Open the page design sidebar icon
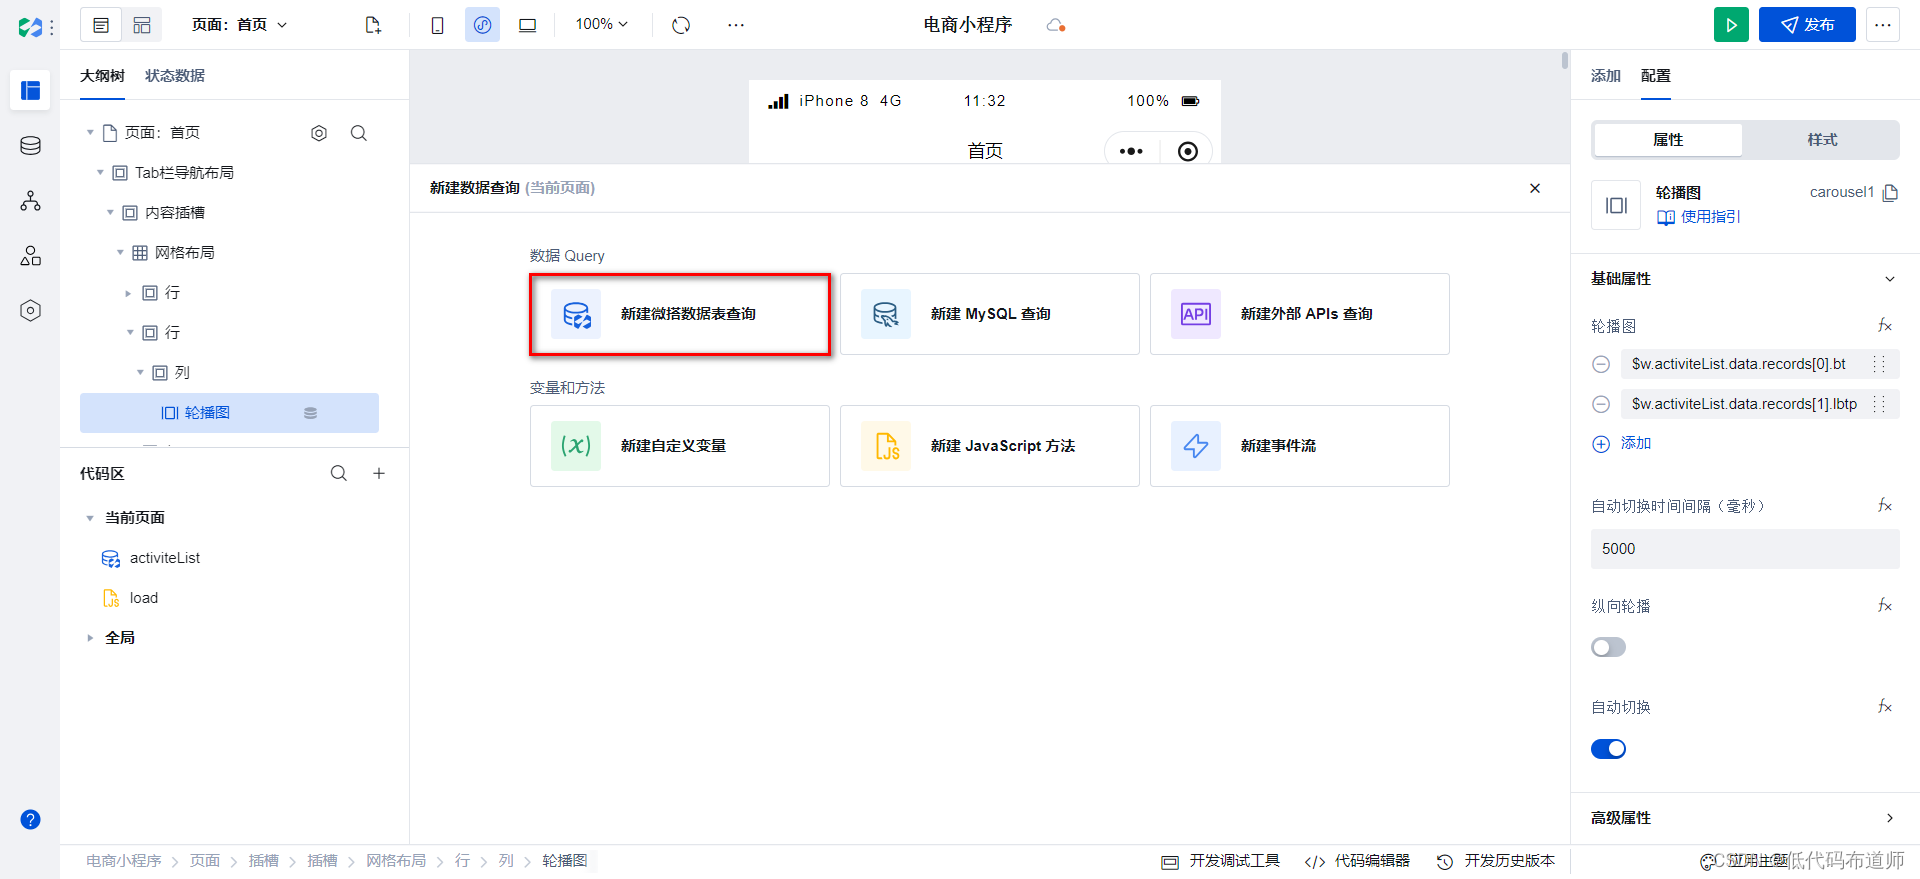Image resolution: width=1920 pixels, height=879 pixels. [30, 90]
